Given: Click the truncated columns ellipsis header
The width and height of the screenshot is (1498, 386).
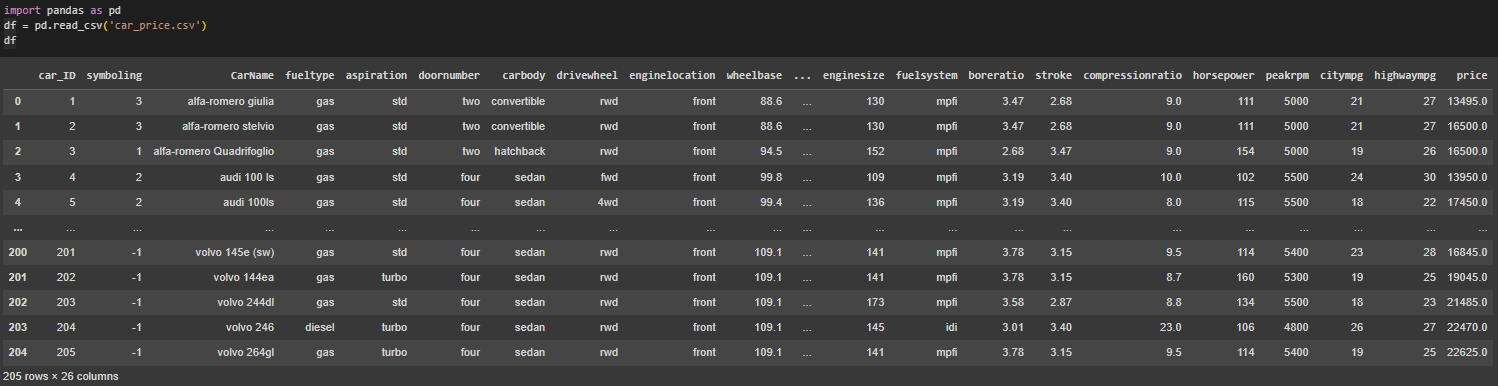Looking at the screenshot, I should (x=801, y=75).
